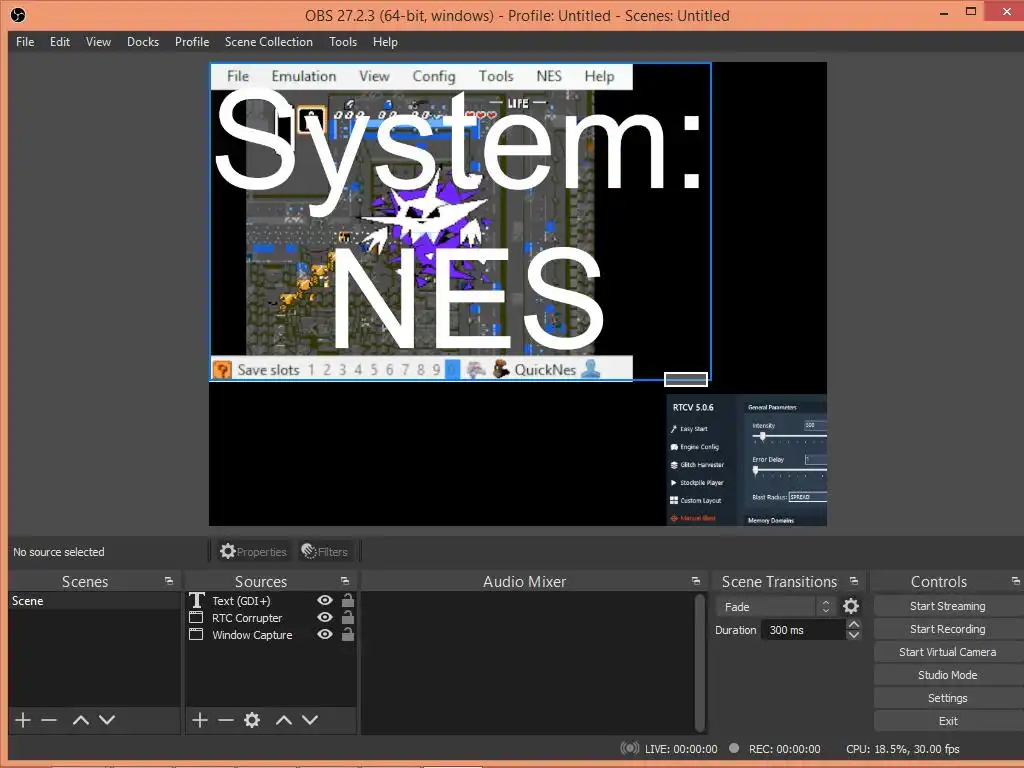Open OBS Settings from Controls

(x=948, y=698)
